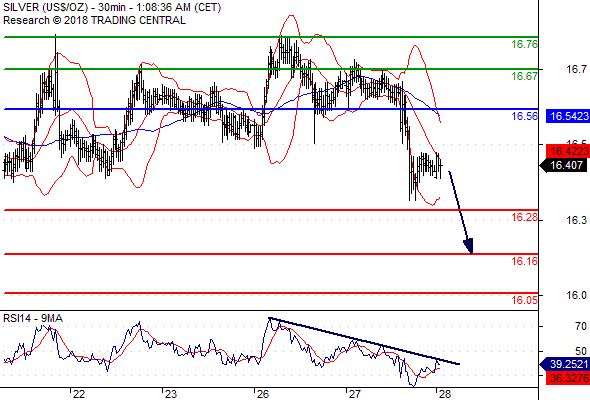Select the blue 39.2521 RSI value tag
This screenshot has width=590, height=400.
coord(565,364)
